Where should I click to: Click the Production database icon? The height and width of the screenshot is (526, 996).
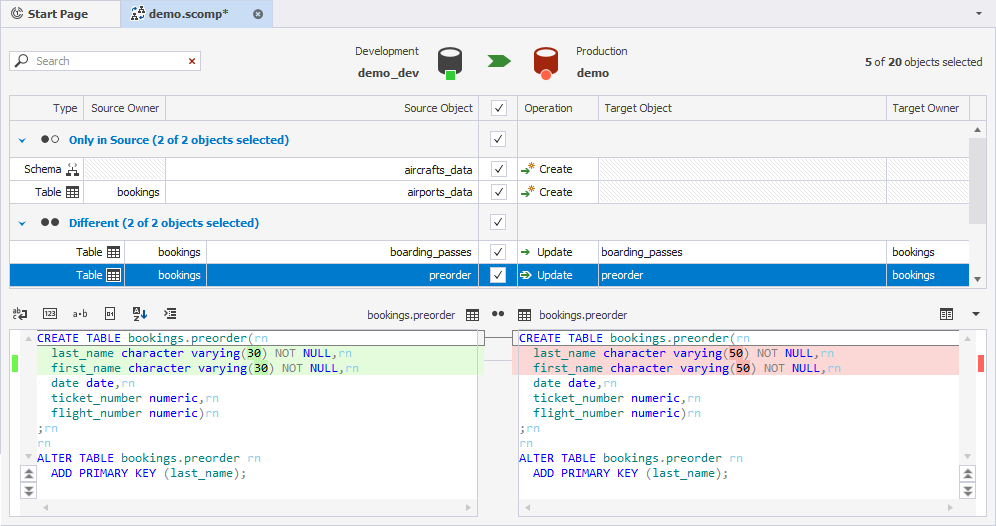tap(546, 64)
